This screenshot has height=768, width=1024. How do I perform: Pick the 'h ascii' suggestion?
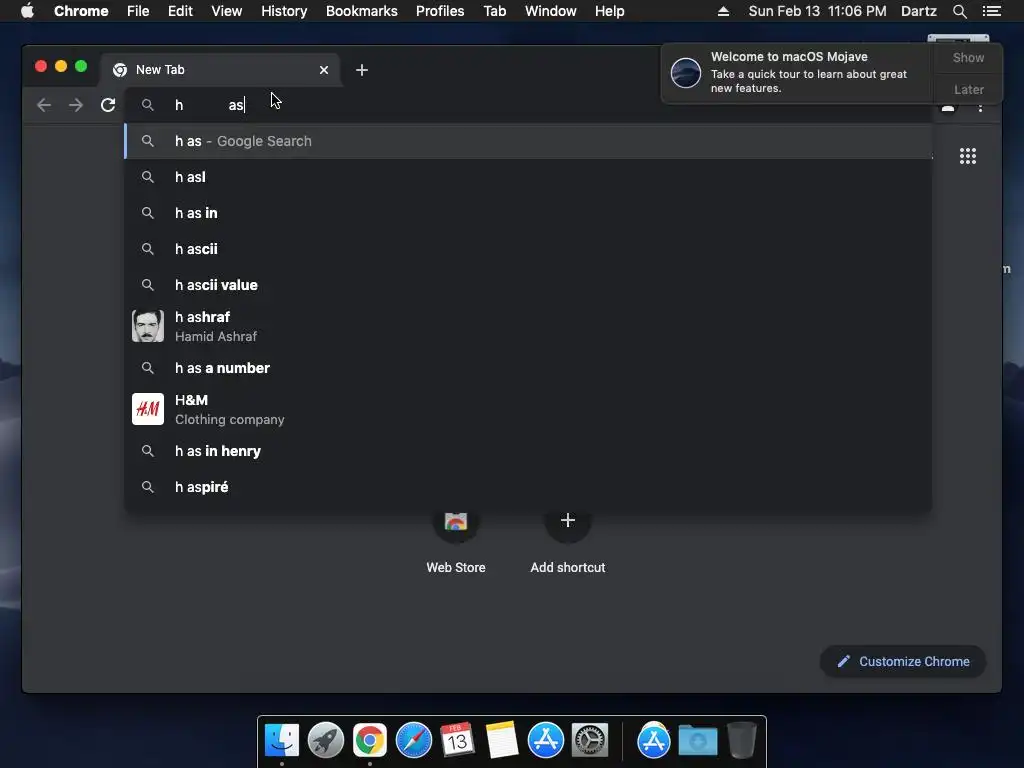(528, 249)
